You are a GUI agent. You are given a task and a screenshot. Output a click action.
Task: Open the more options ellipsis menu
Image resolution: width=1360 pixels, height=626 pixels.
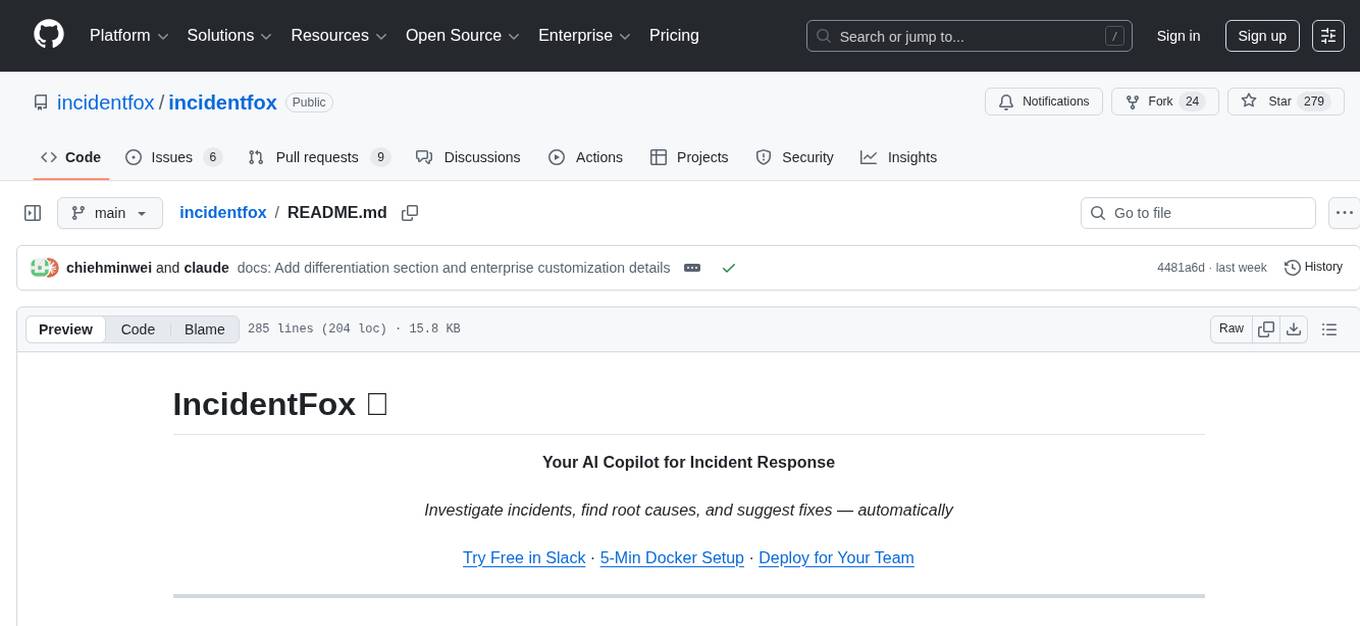(1344, 212)
